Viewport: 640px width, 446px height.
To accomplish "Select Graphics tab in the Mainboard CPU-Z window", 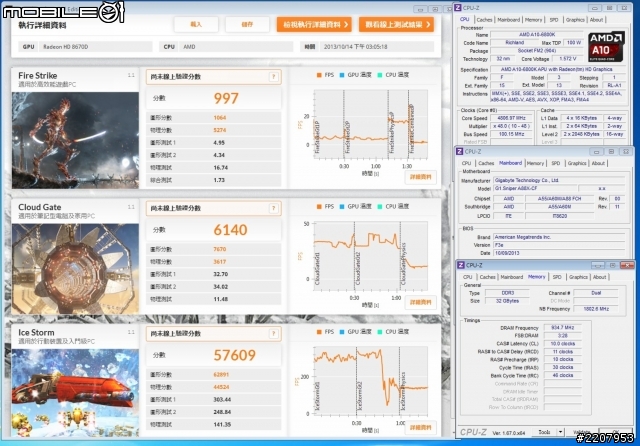I will pyautogui.click(x=577, y=163).
